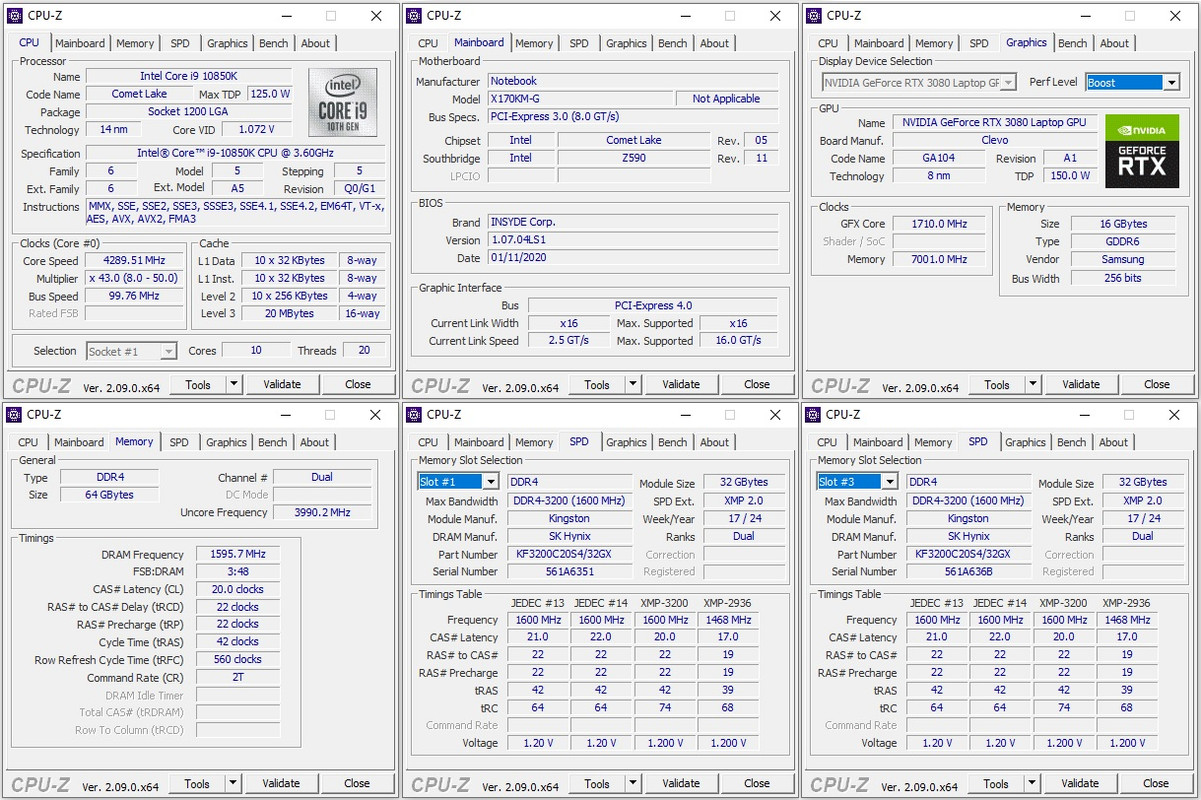The image size is (1201, 800).
Task: Click Validate in the CPU window
Action: tap(282, 384)
